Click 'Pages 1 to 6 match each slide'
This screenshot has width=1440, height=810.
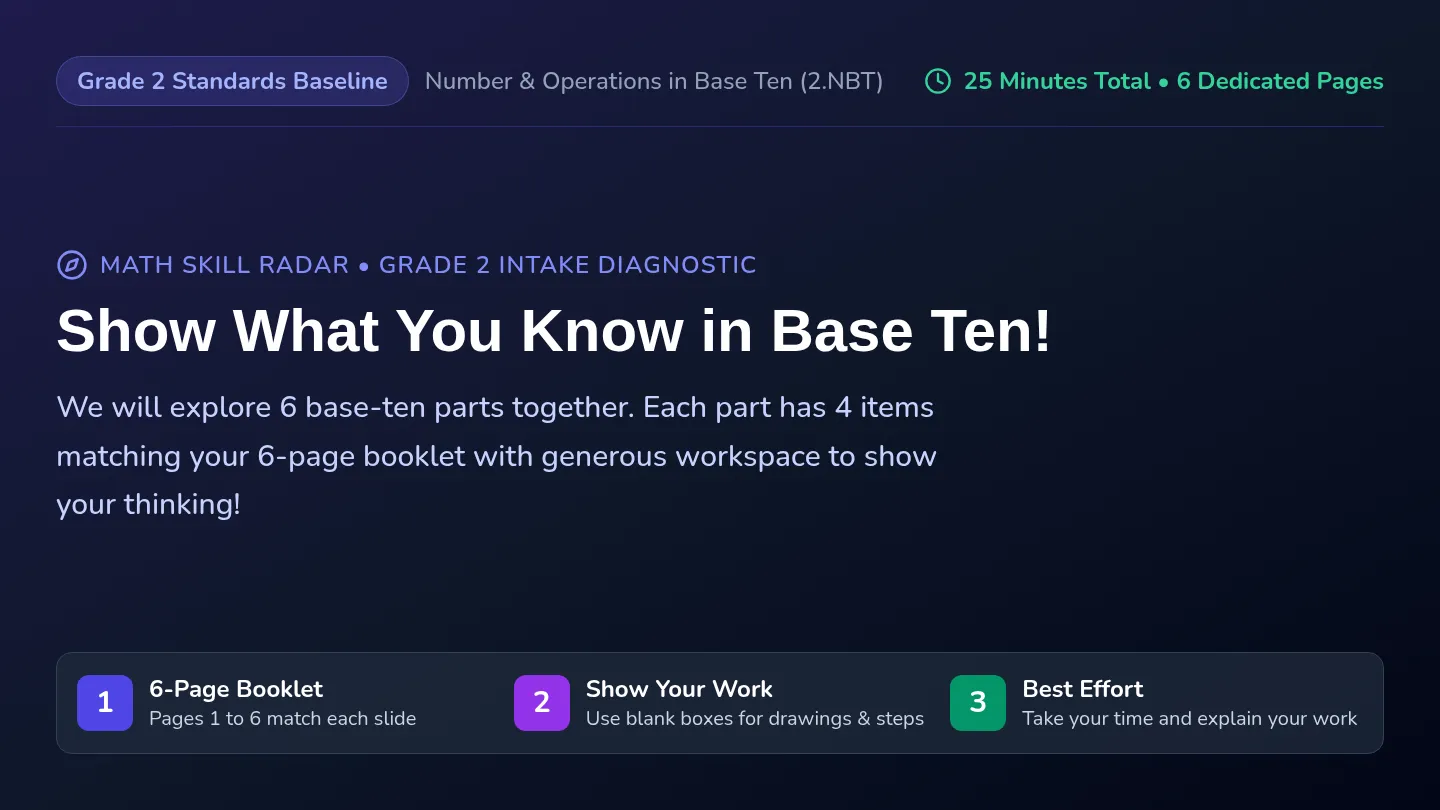point(282,718)
